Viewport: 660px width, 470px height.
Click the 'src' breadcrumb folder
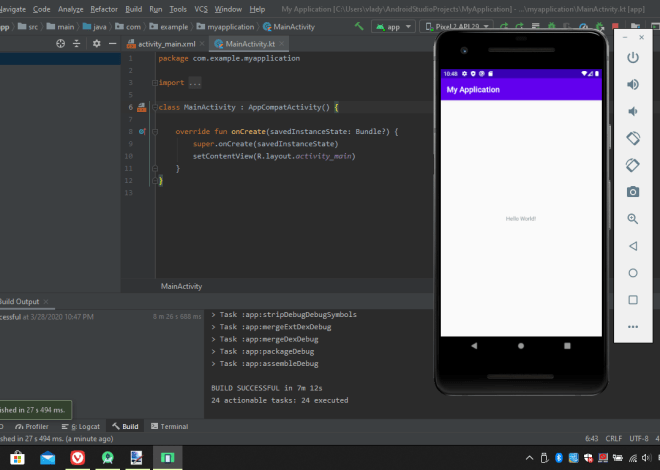pos(28,27)
